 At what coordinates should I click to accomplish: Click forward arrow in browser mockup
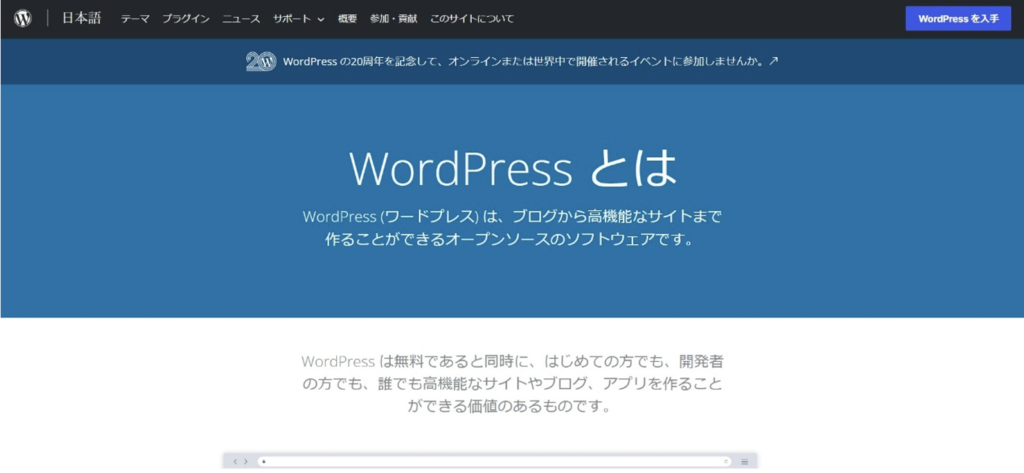[x=246, y=462]
